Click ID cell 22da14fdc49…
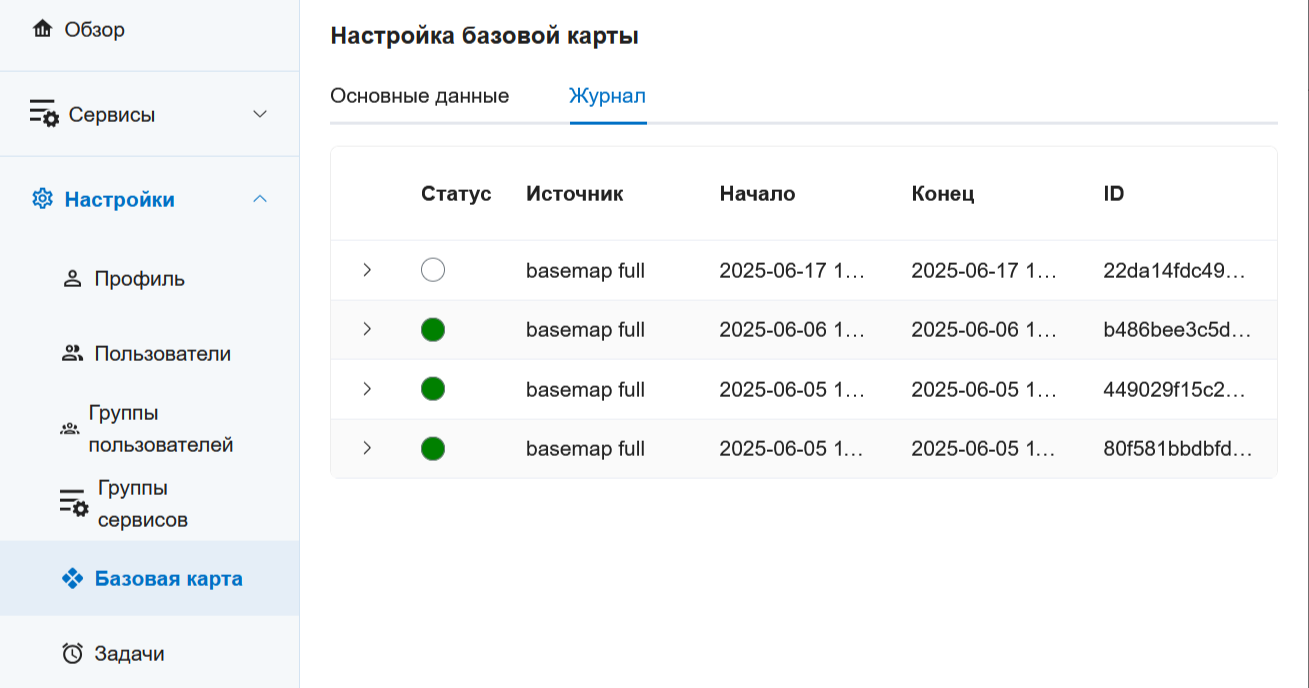The image size is (1309, 688). (x=1176, y=270)
